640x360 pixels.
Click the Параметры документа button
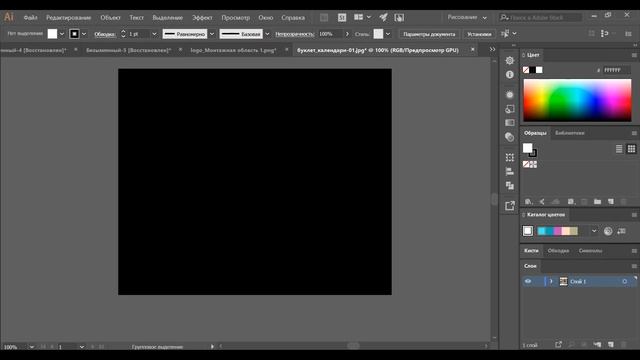coord(429,34)
